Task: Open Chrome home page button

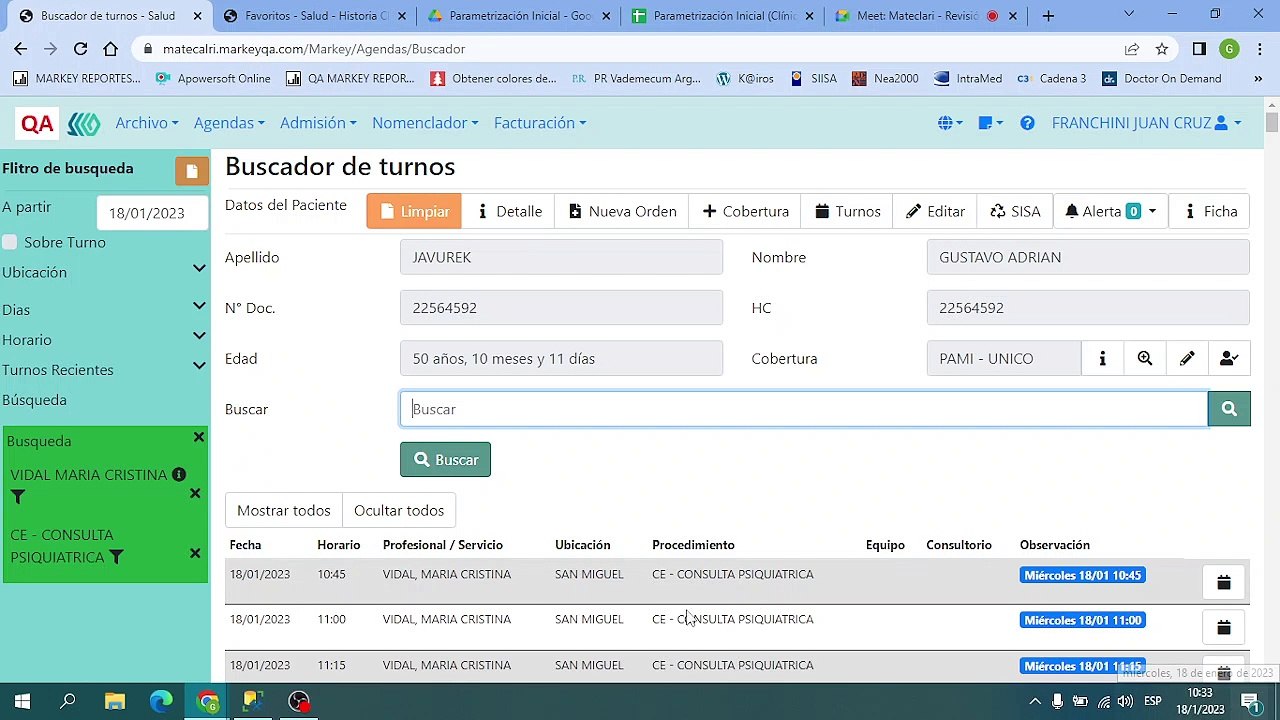Action: tap(110, 49)
